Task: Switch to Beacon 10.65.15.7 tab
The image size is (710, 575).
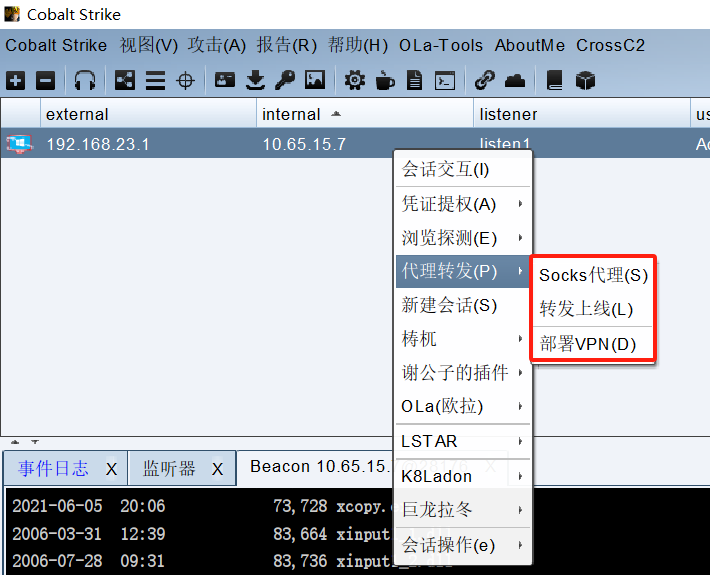Action: tap(320, 466)
